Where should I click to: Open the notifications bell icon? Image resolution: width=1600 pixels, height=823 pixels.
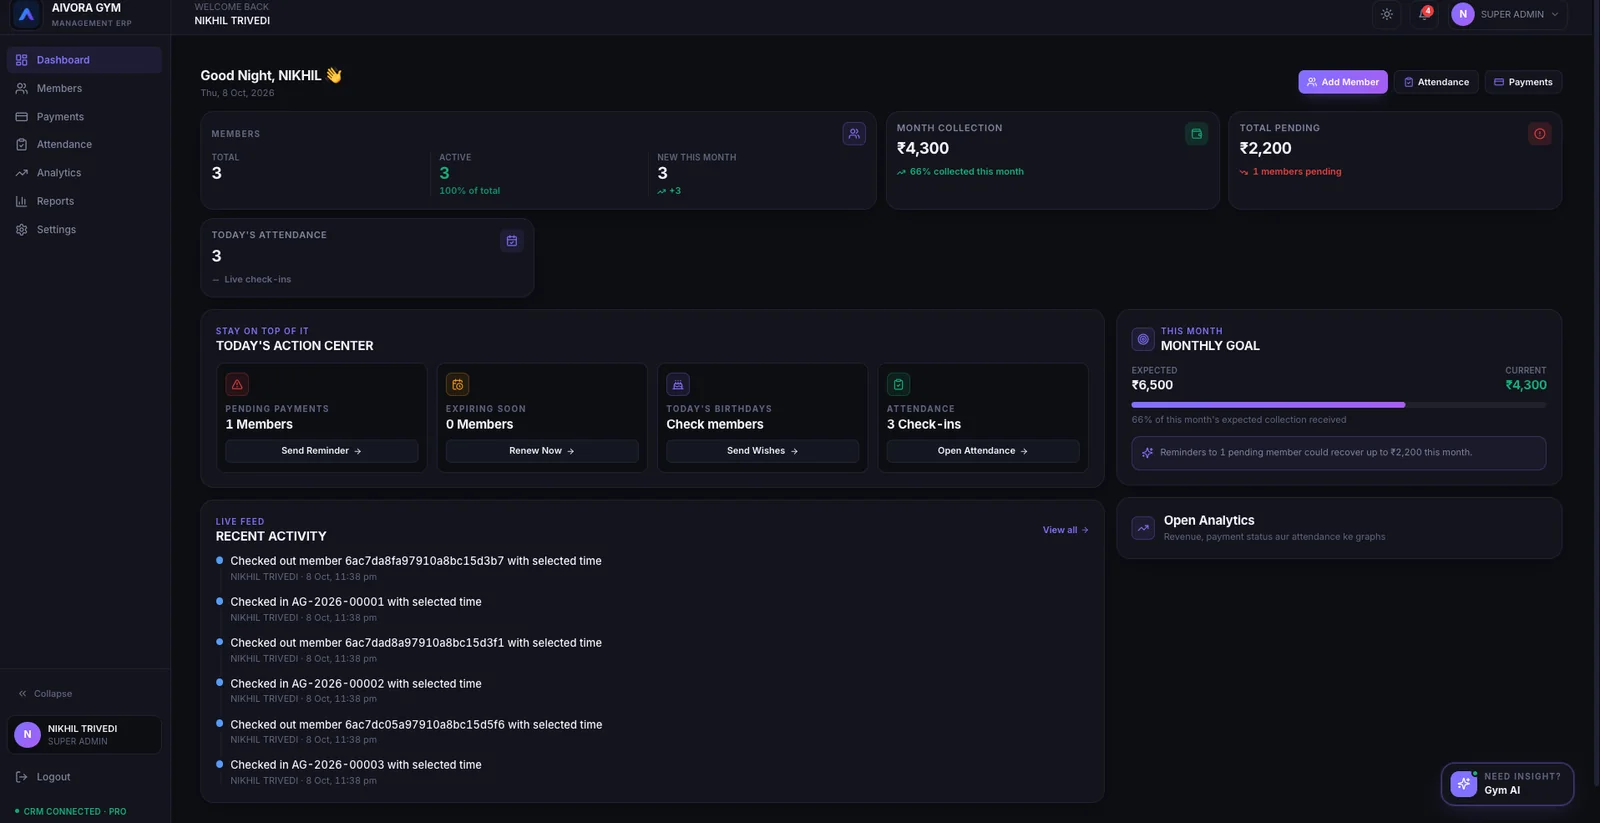pyautogui.click(x=1424, y=14)
